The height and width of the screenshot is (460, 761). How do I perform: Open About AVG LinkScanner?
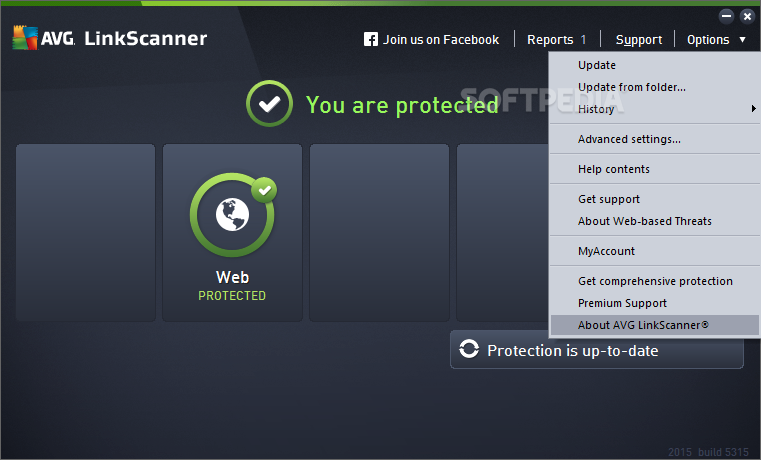tap(654, 325)
